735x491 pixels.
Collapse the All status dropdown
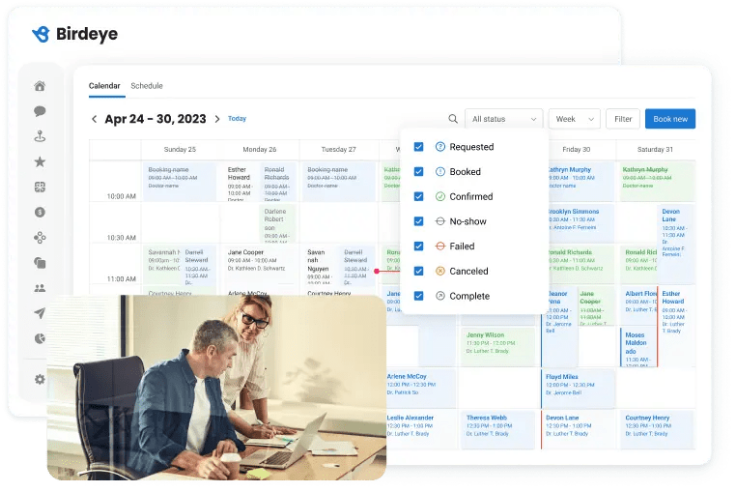502,119
